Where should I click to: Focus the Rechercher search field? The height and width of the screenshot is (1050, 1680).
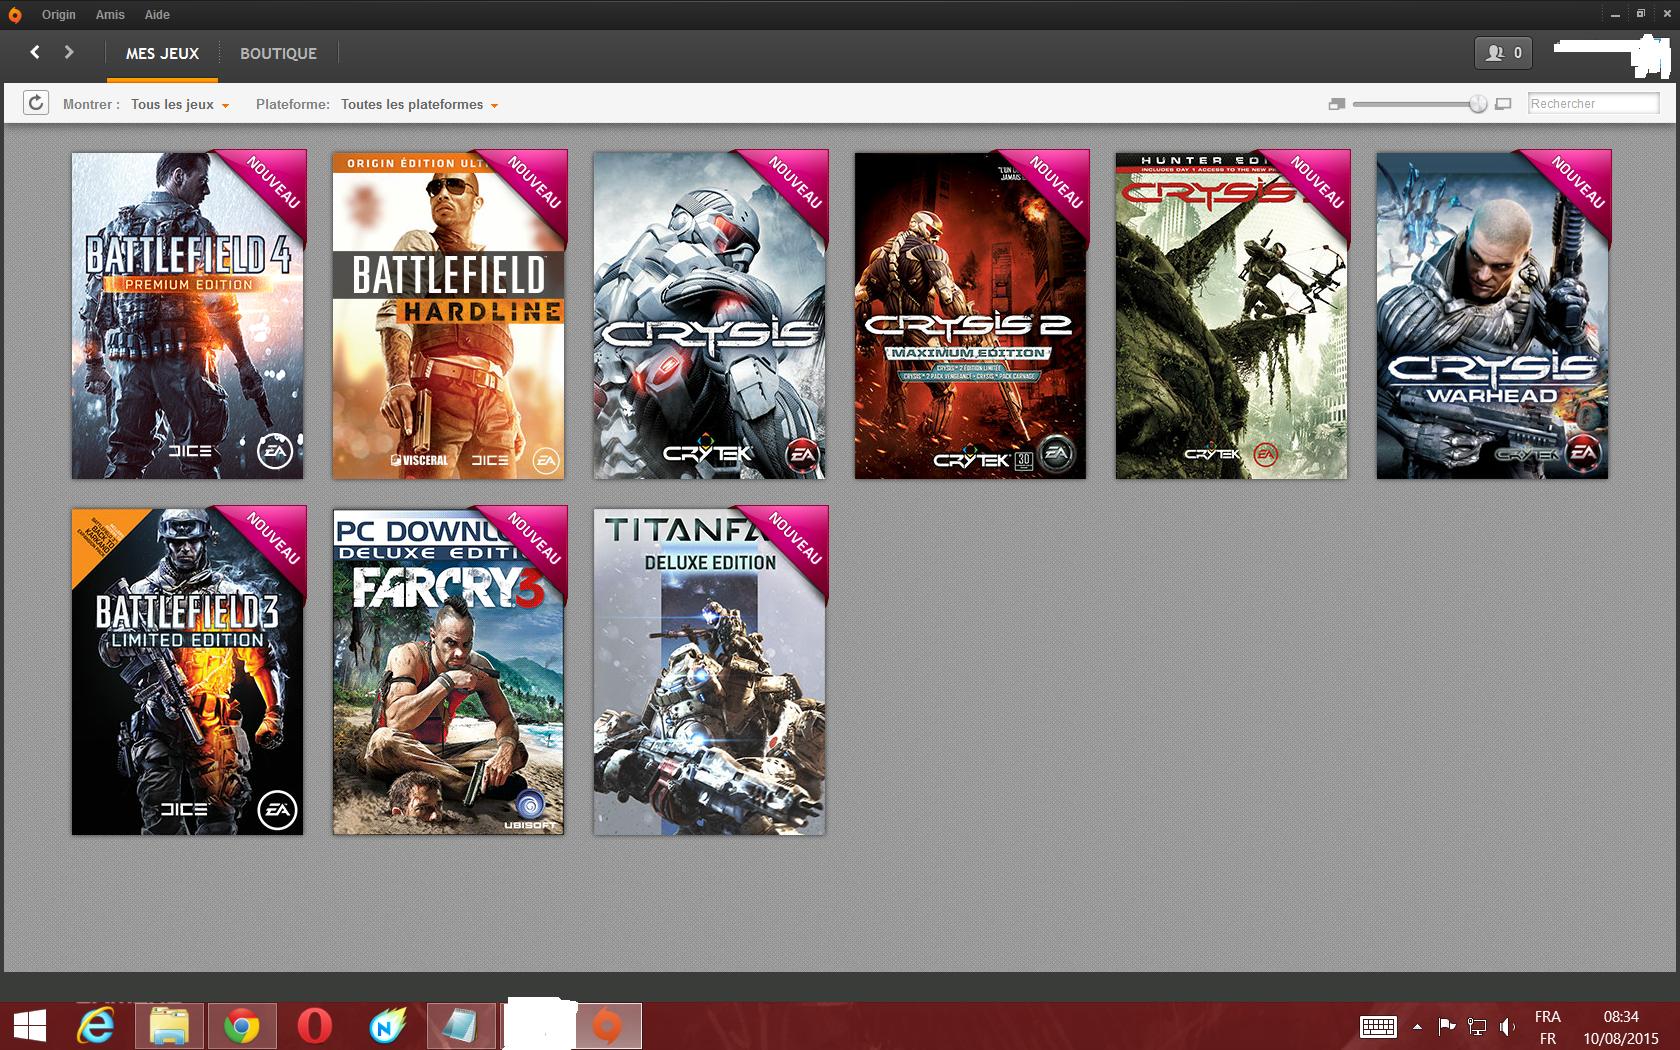click(x=1594, y=104)
